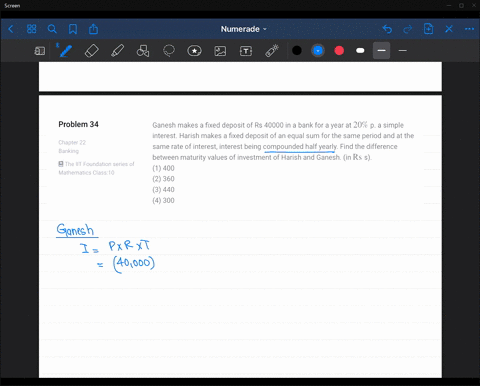Select the Pen tool
The width and height of the screenshot is (480, 386).
[65, 51]
